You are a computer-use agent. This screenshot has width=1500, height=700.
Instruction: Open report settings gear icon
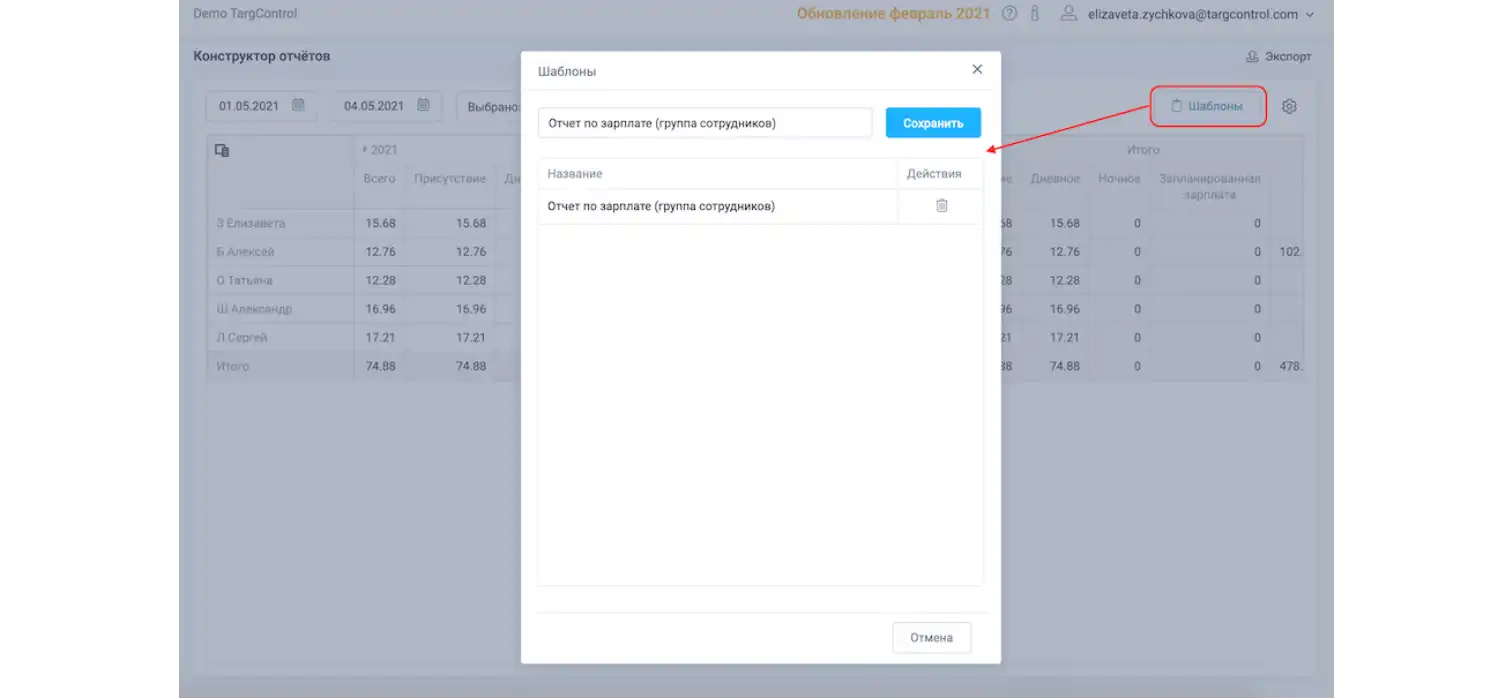1289,106
